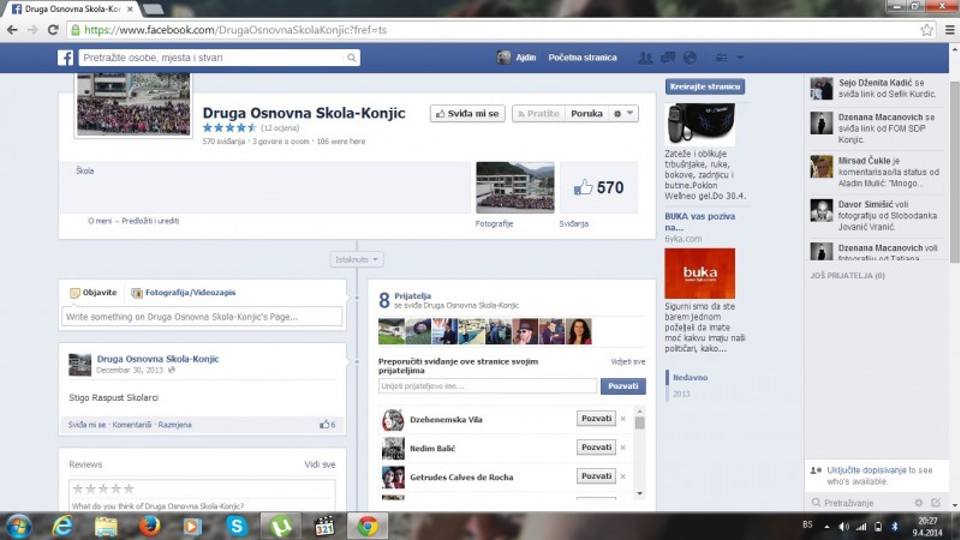Click the Write something on page field
Screen dimensions: 960x540
(202, 317)
